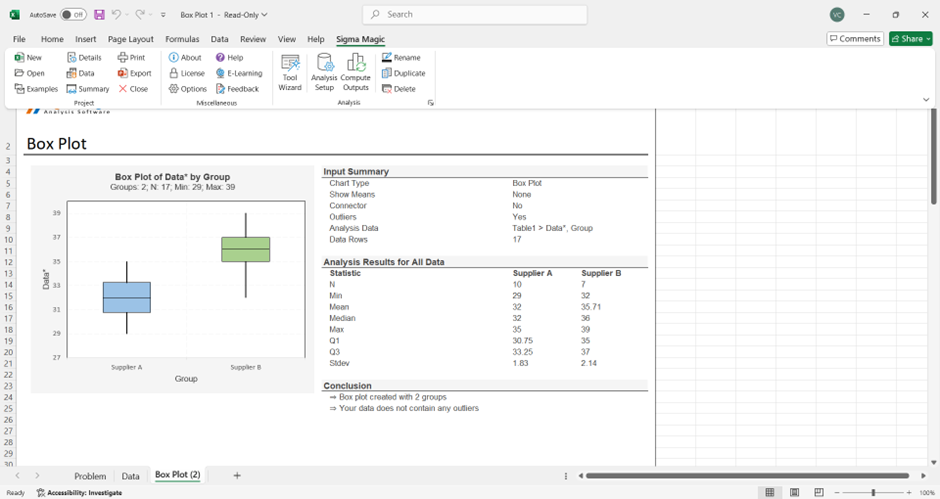Switch to the Home ribbon tab
The image size is (940, 499).
point(52,39)
